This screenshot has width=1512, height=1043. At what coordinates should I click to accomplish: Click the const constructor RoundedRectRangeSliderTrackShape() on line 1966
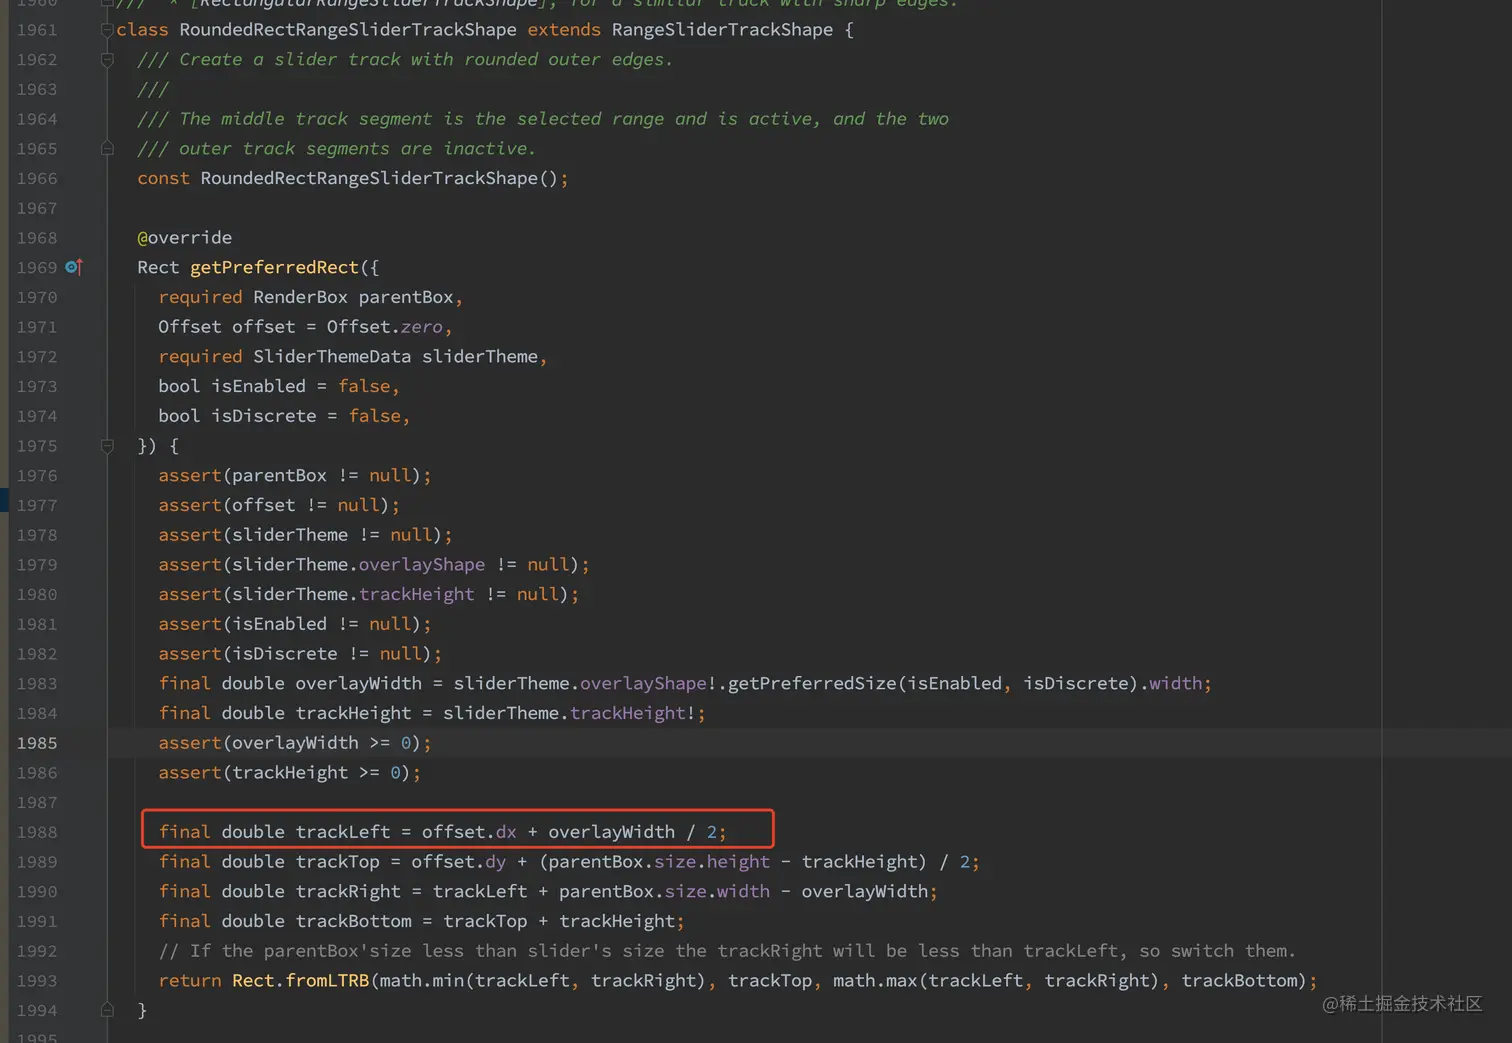[x=379, y=178]
